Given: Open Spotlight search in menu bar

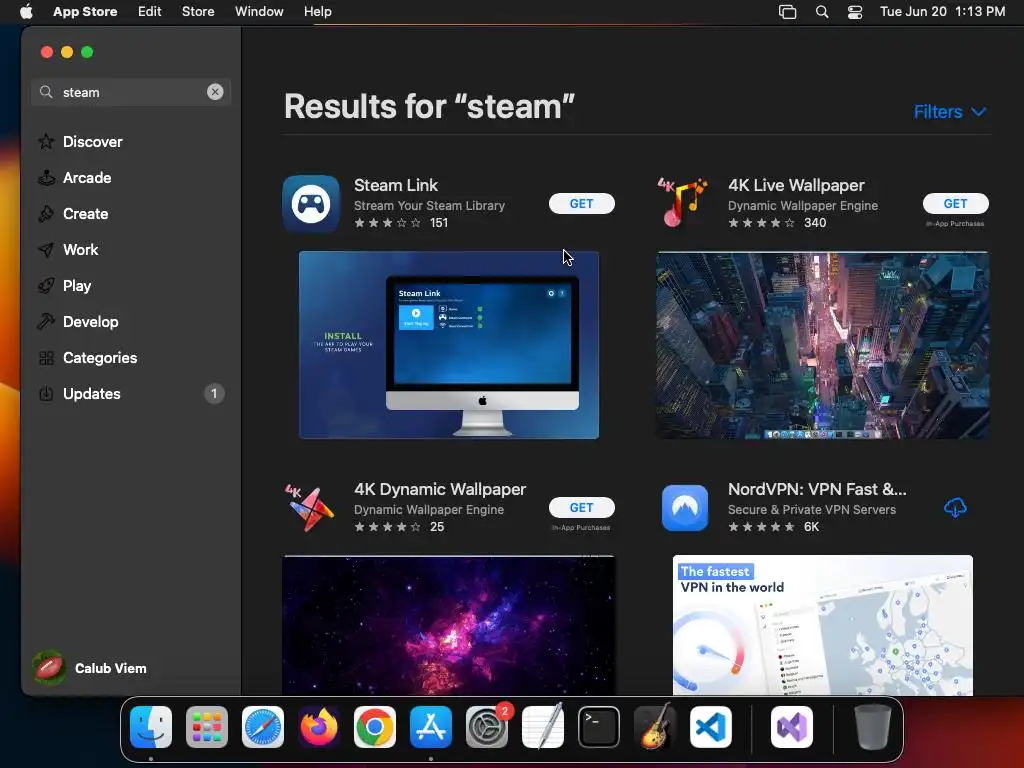Looking at the screenshot, I should point(822,12).
